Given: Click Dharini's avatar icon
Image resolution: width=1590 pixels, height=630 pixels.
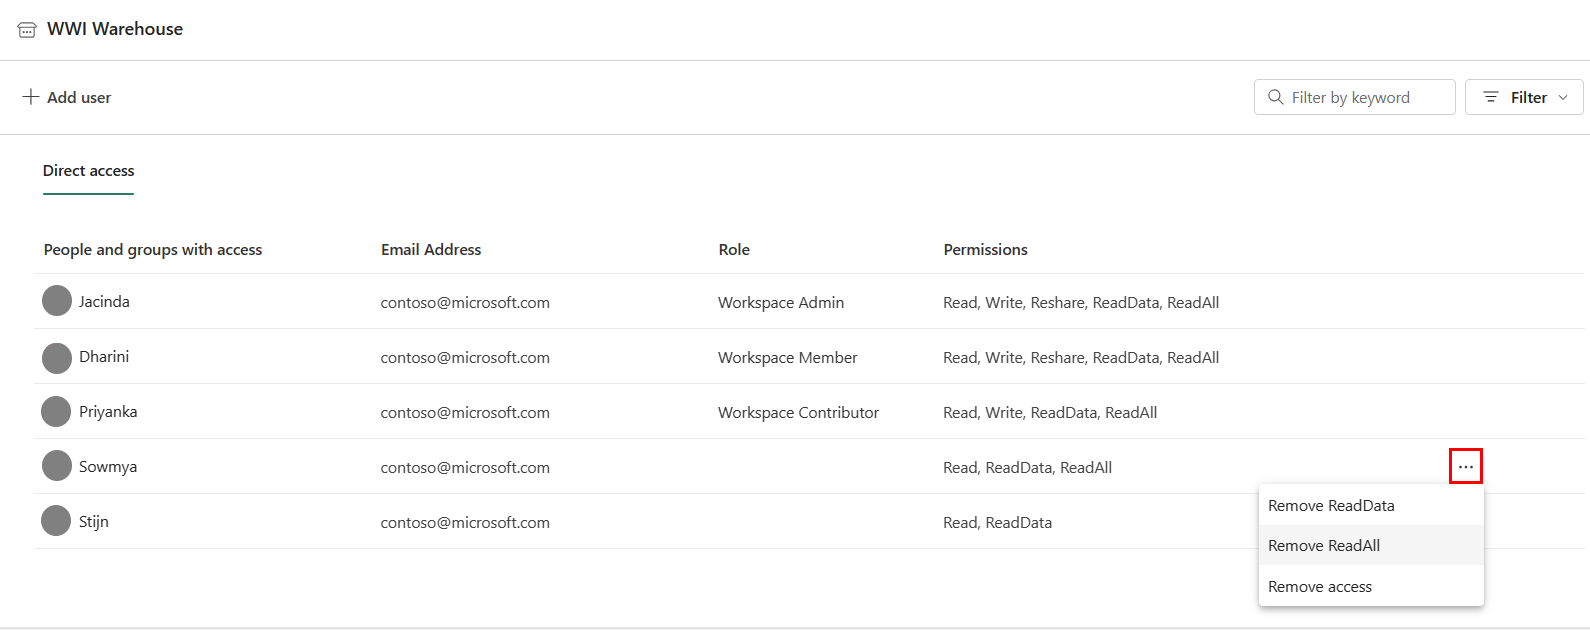Looking at the screenshot, I should tap(57, 357).
